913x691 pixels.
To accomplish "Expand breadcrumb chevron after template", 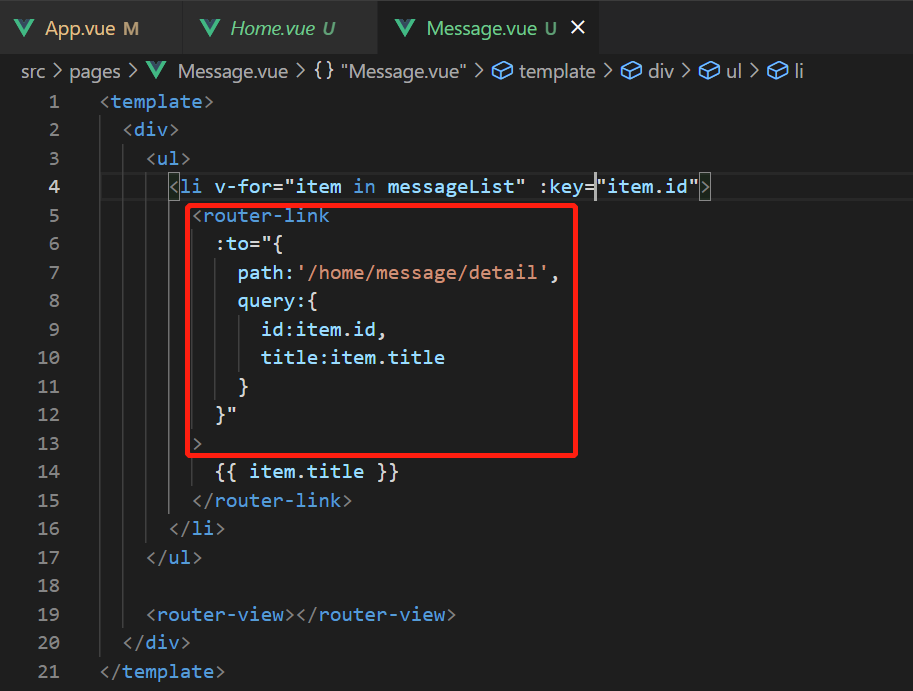I will click(x=608, y=70).
